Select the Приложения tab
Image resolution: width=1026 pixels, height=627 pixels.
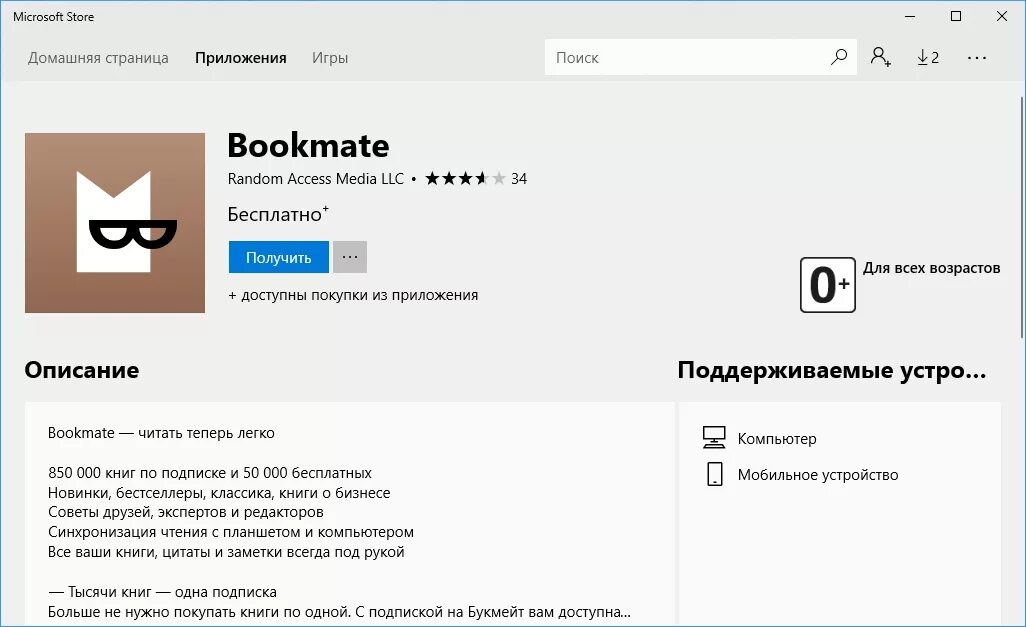coord(241,58)
